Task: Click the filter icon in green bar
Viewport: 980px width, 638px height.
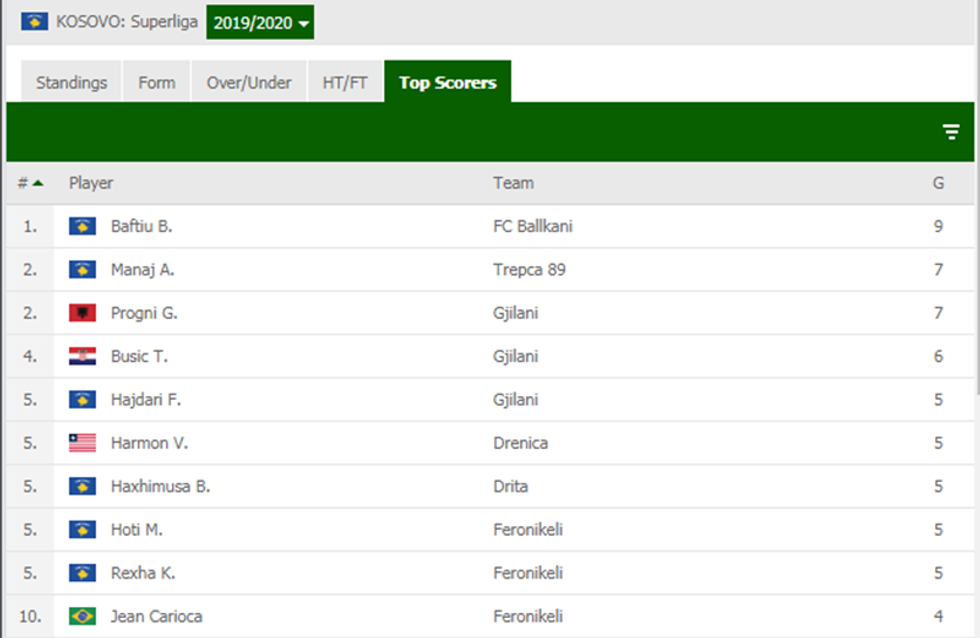Action: click(951, 132)
